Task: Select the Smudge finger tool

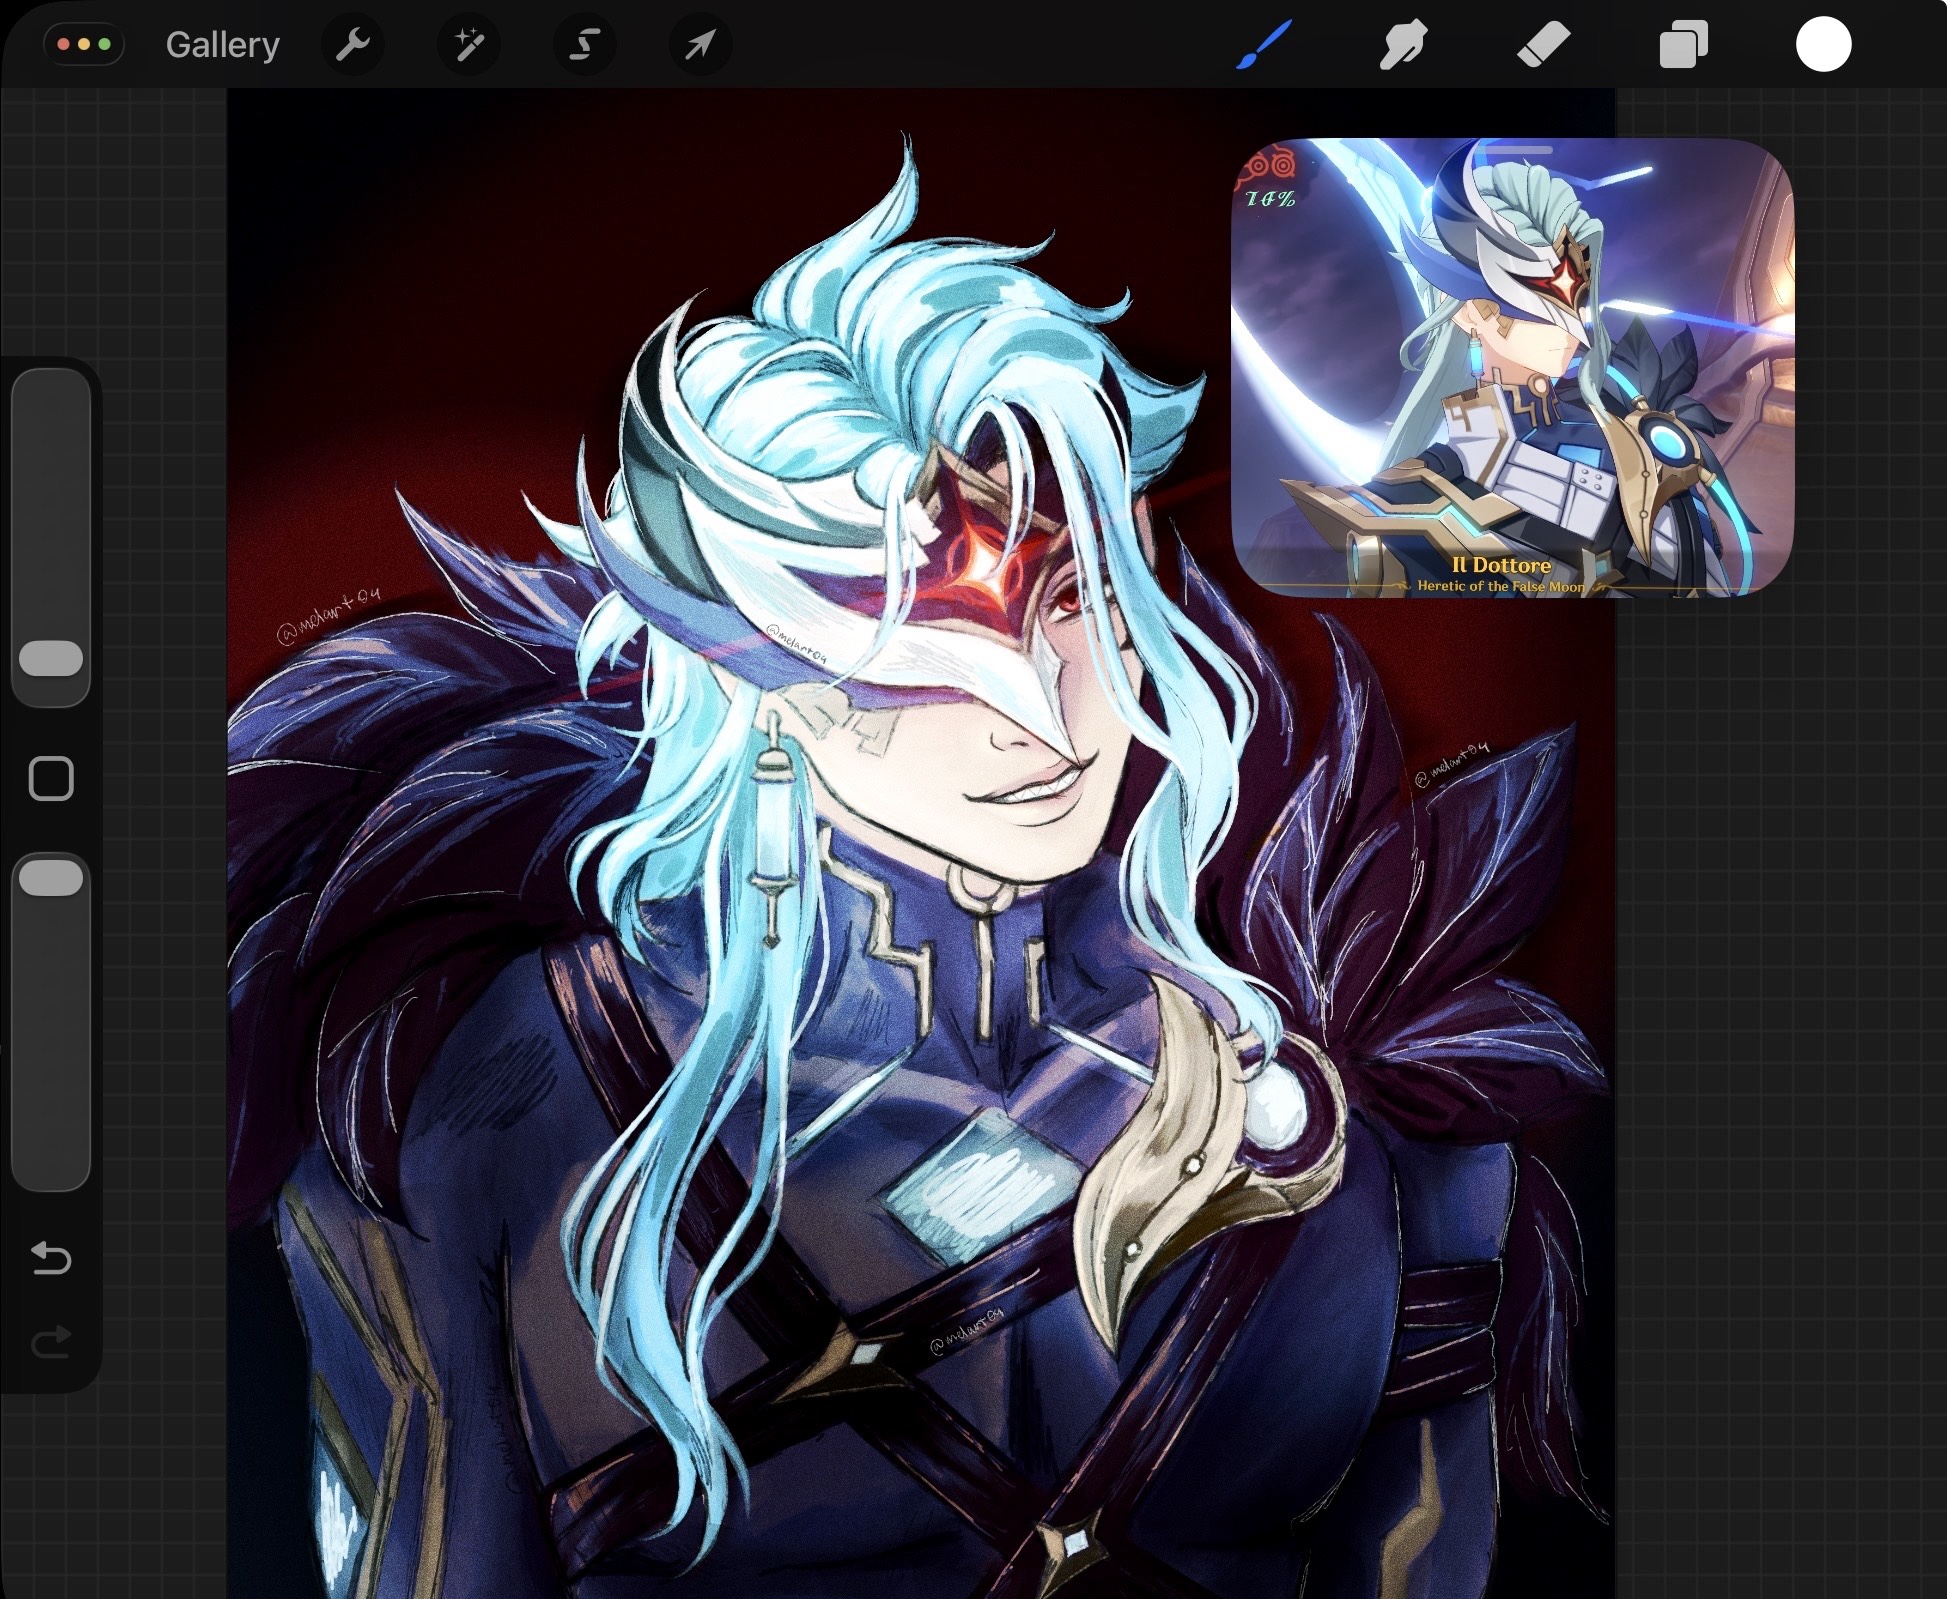Action: [1402, 46]
